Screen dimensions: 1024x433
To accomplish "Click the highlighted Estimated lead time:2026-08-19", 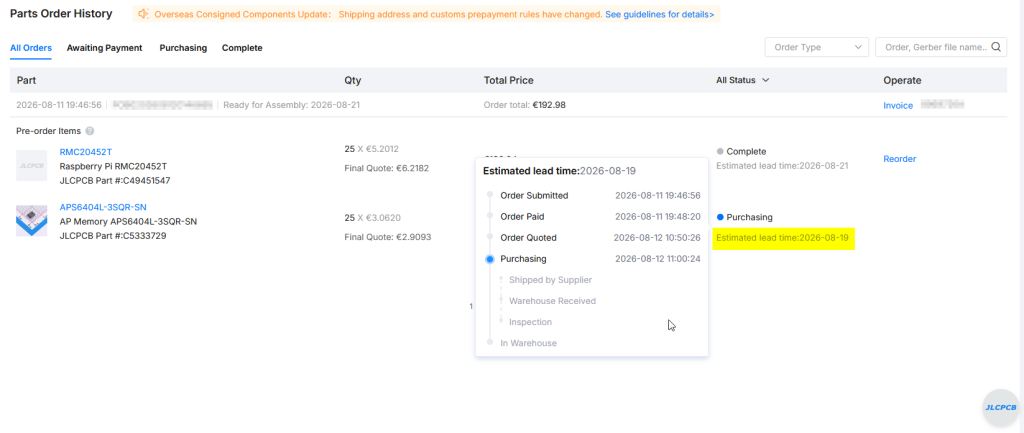I will pyautogui.click(x=782, y=238).
